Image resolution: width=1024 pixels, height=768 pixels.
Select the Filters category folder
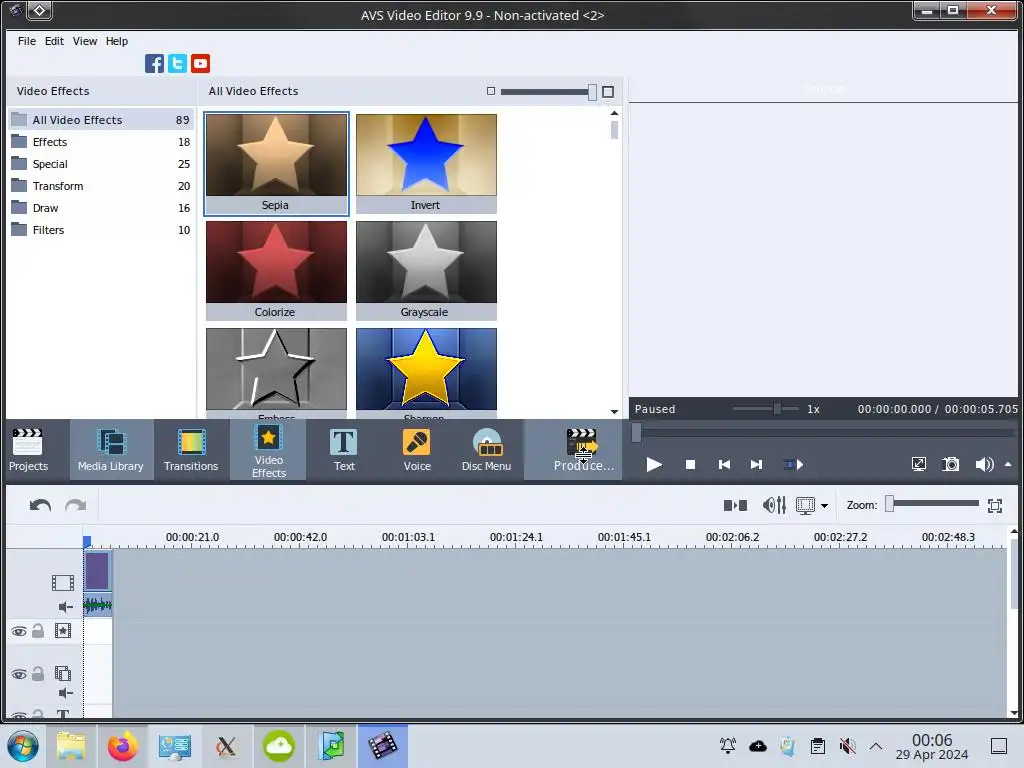tap(101, 230)
